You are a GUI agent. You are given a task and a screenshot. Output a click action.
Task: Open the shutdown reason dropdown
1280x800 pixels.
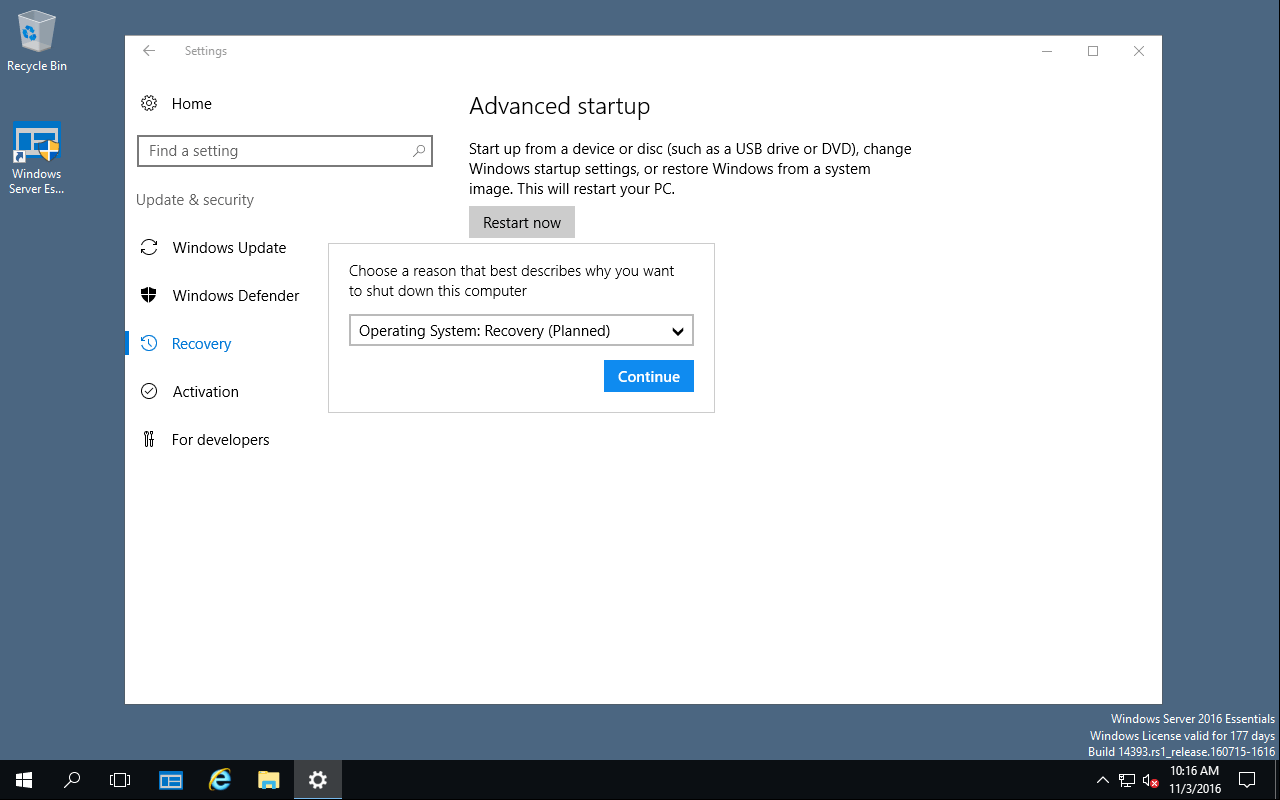coord(521,331)
